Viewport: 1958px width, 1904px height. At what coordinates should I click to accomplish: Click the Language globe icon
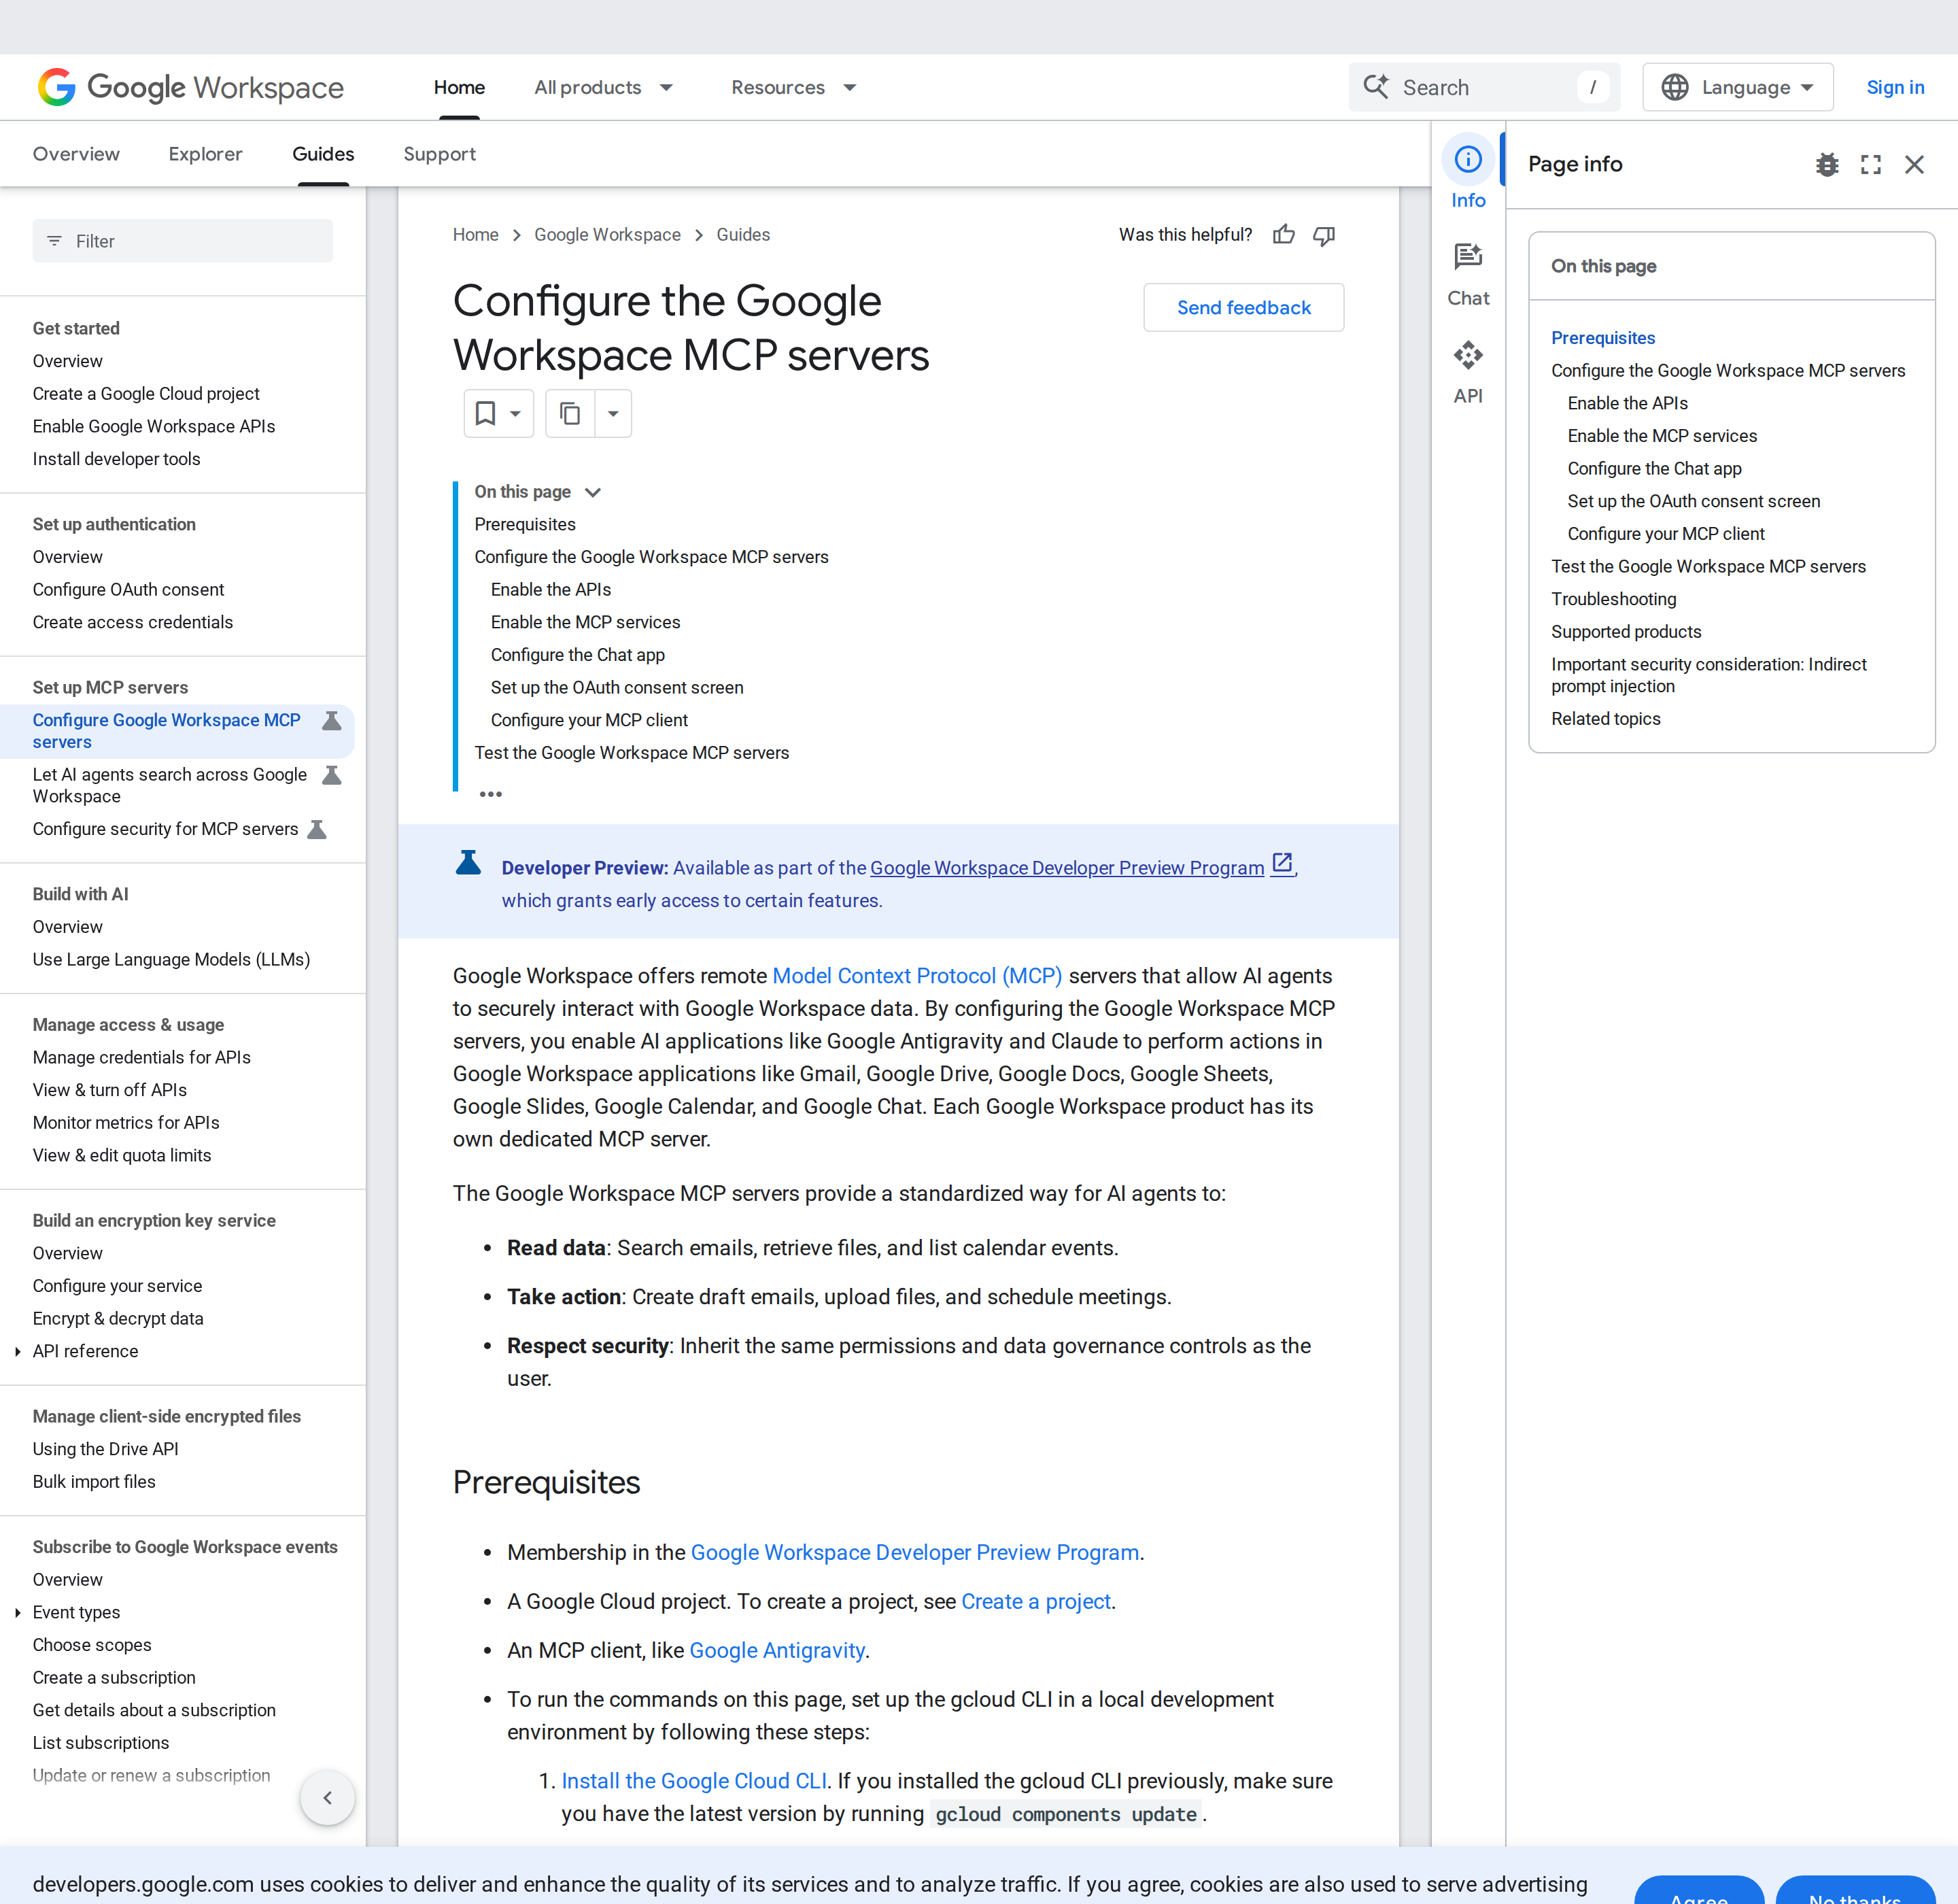(1675, 87)
